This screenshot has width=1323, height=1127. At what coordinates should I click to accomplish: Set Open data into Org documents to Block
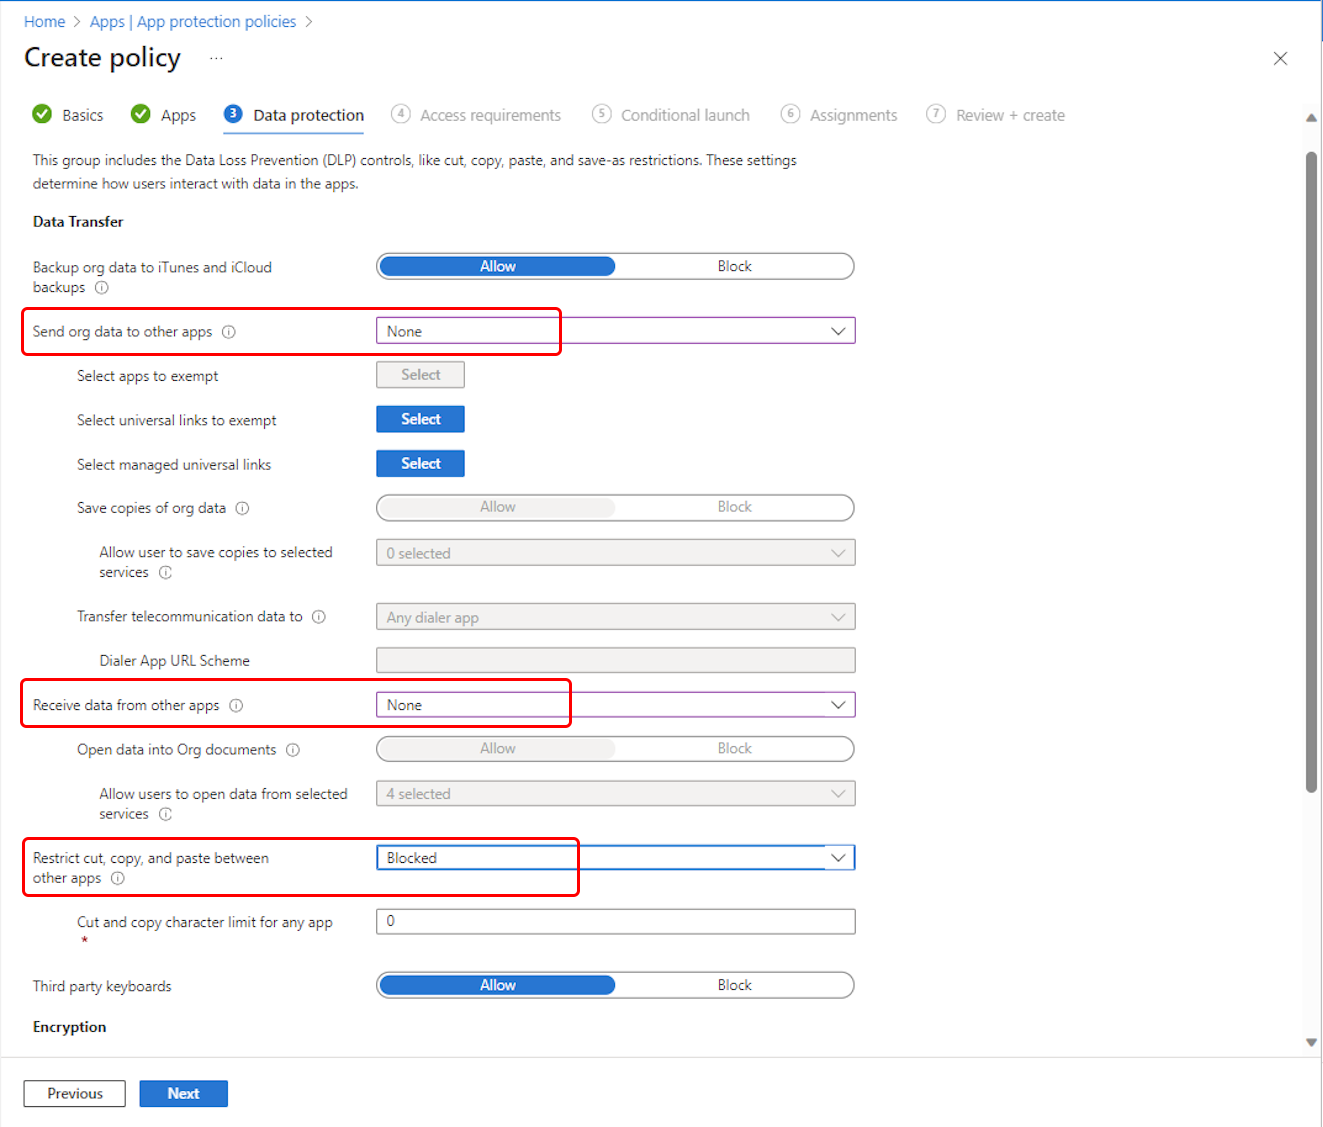click(x=734, y=749)
